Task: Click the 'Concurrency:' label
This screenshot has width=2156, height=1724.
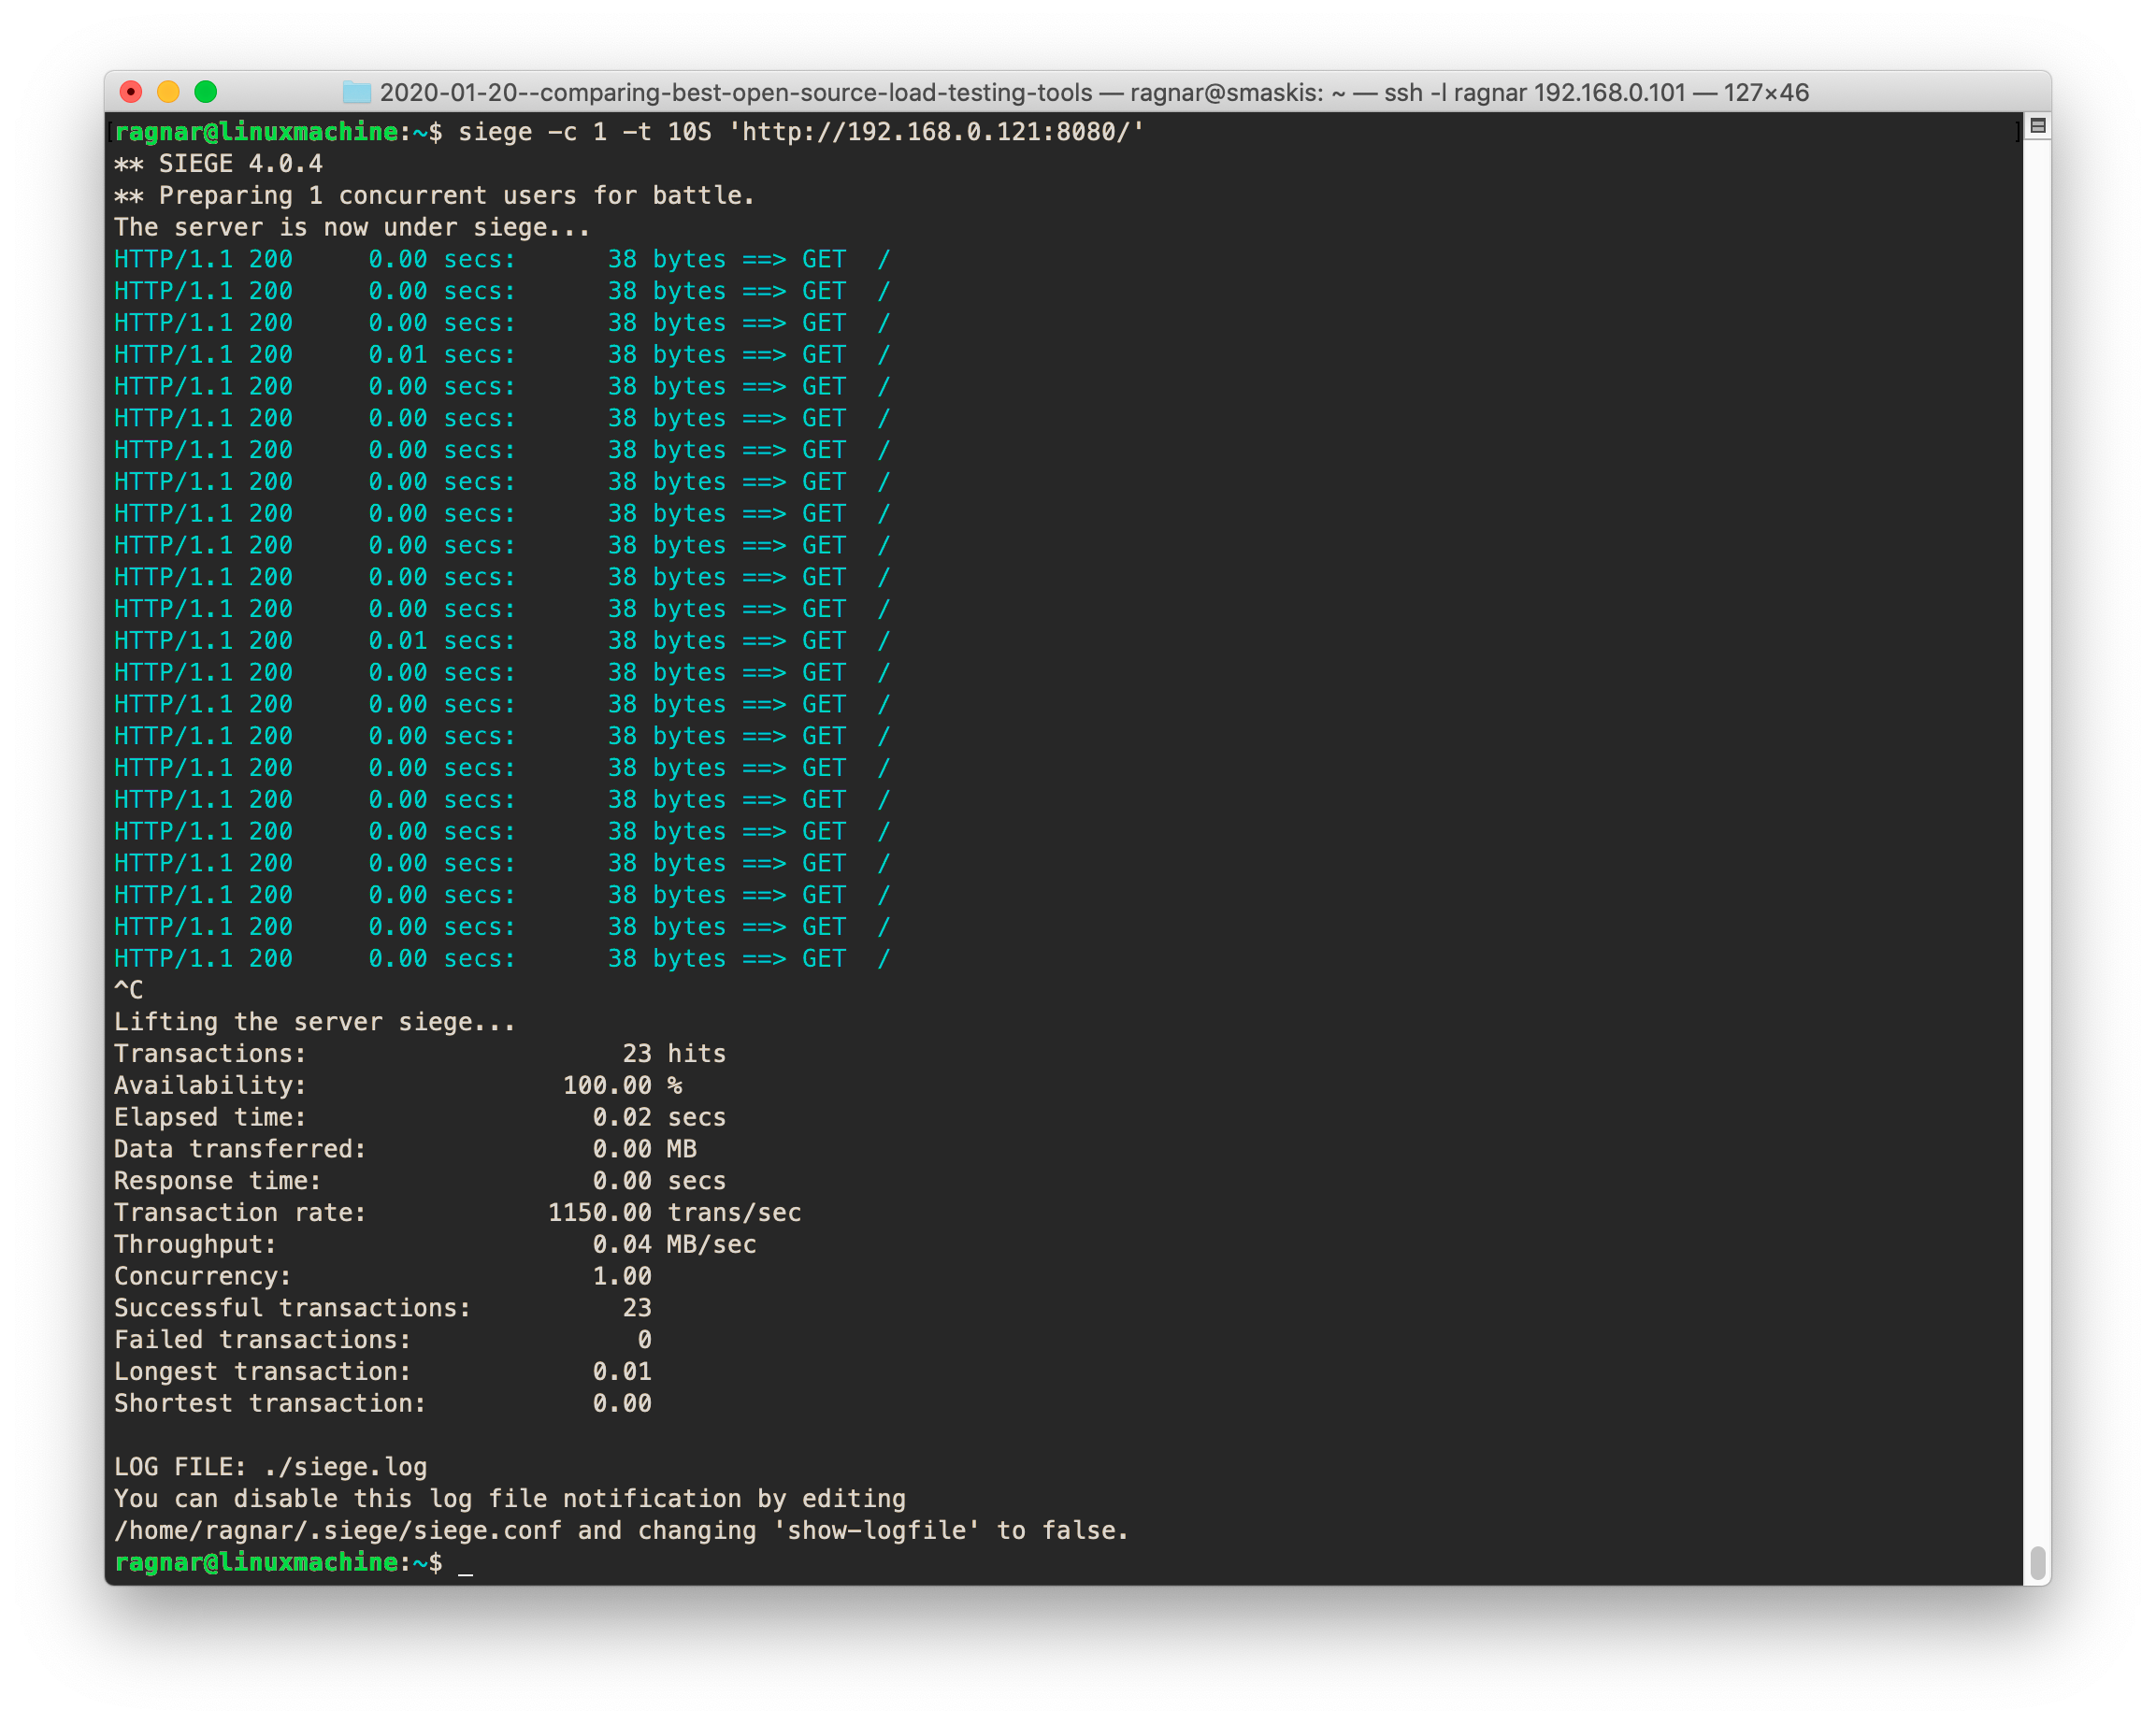Action: point(203,1277)
